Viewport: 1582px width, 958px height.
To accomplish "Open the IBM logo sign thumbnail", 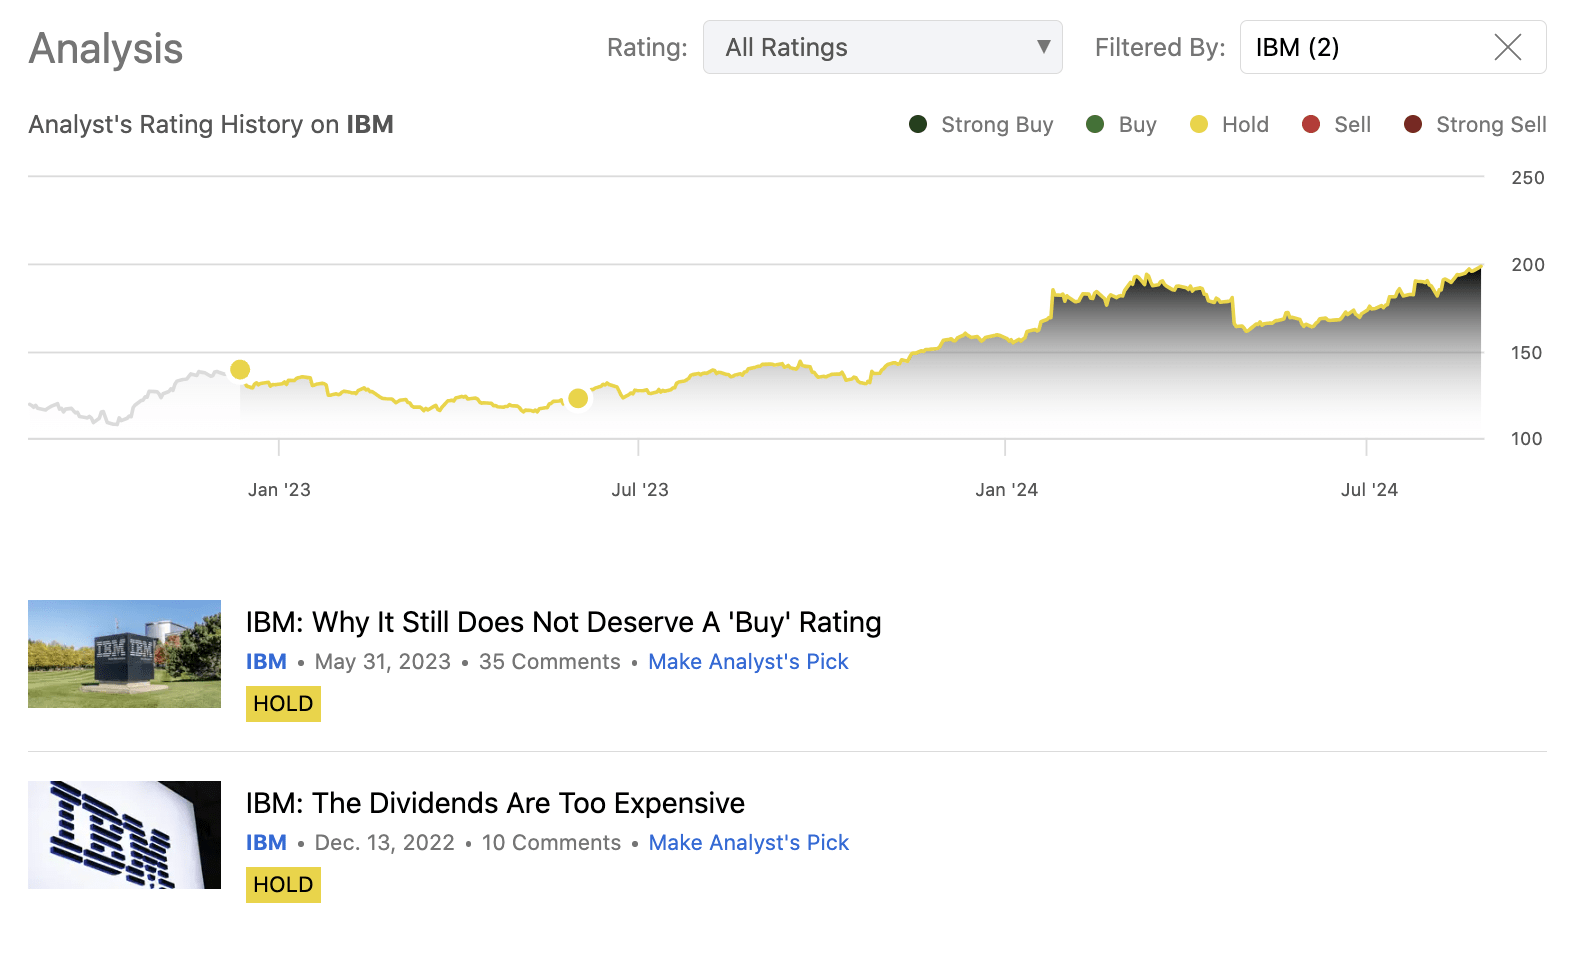I will (124, 835).
